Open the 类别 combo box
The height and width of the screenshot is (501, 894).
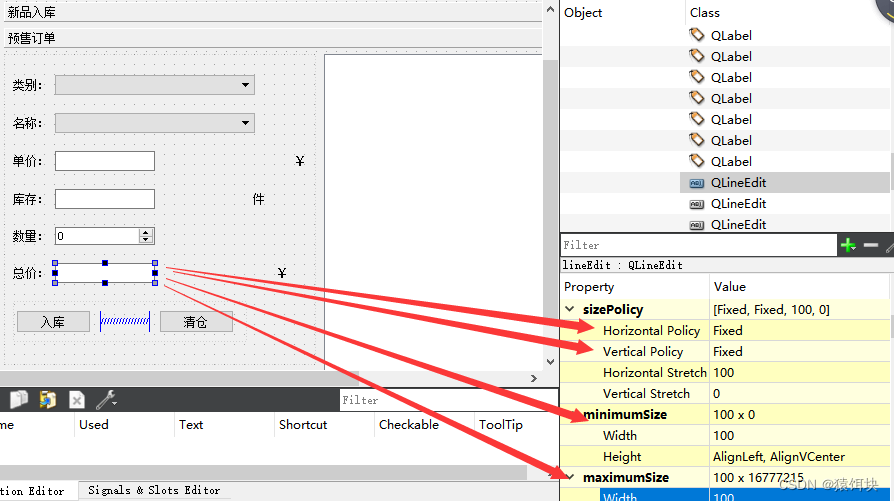pos(154,86)
